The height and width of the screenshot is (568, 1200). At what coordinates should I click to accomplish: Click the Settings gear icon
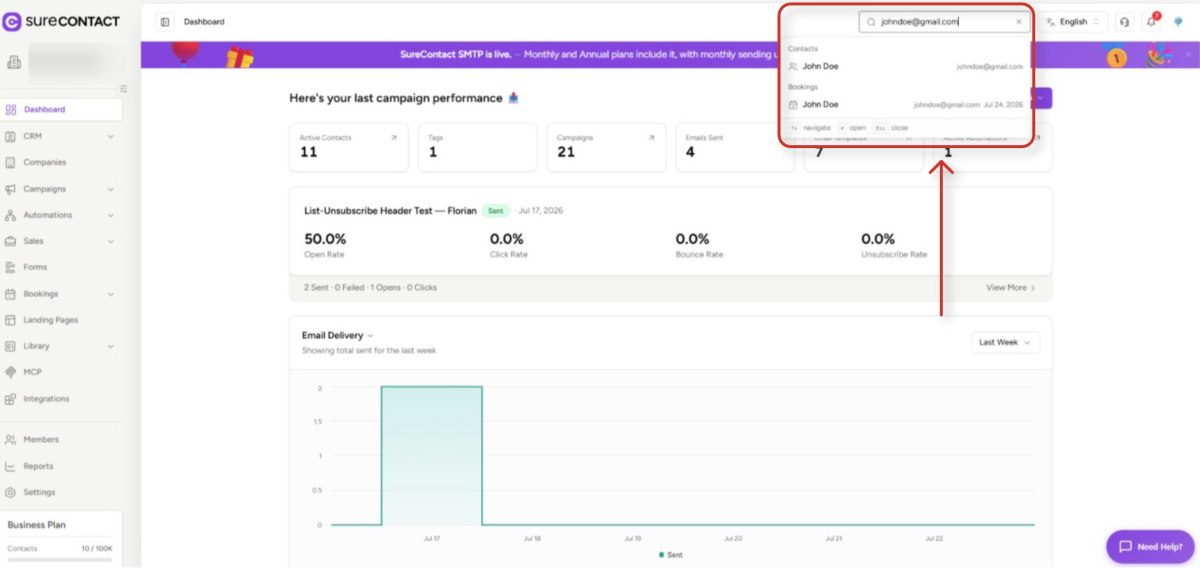pos(11,492)
